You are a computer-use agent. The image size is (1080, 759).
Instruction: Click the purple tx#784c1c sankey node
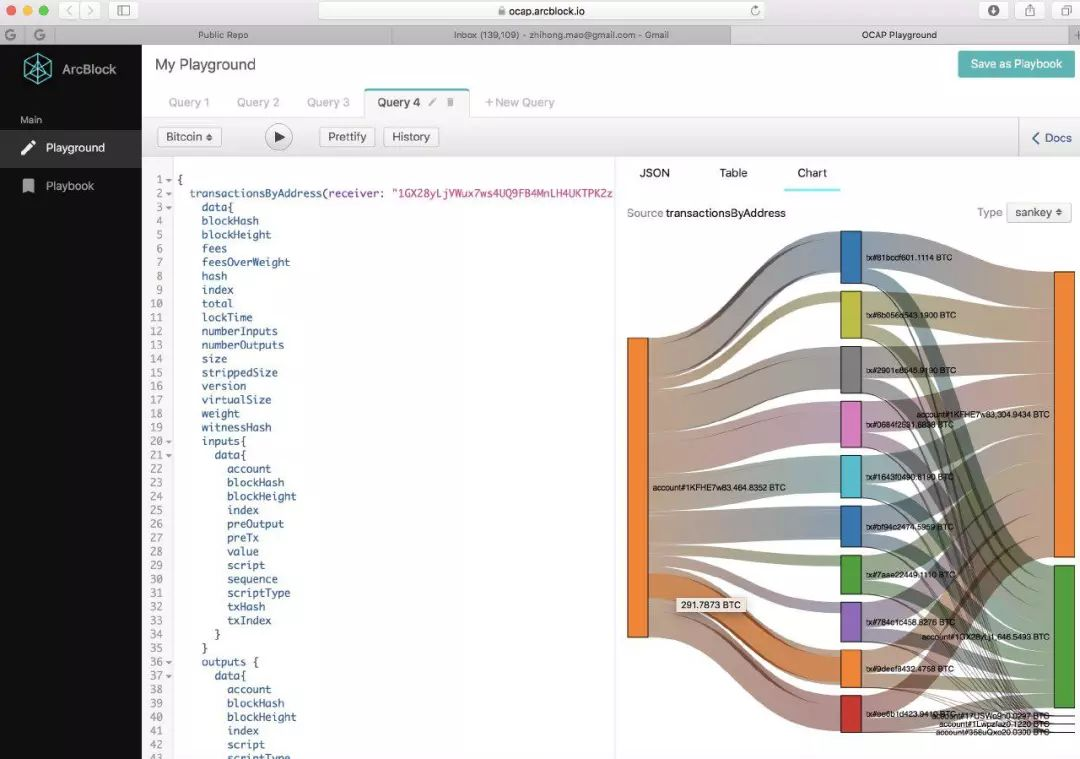851,622
